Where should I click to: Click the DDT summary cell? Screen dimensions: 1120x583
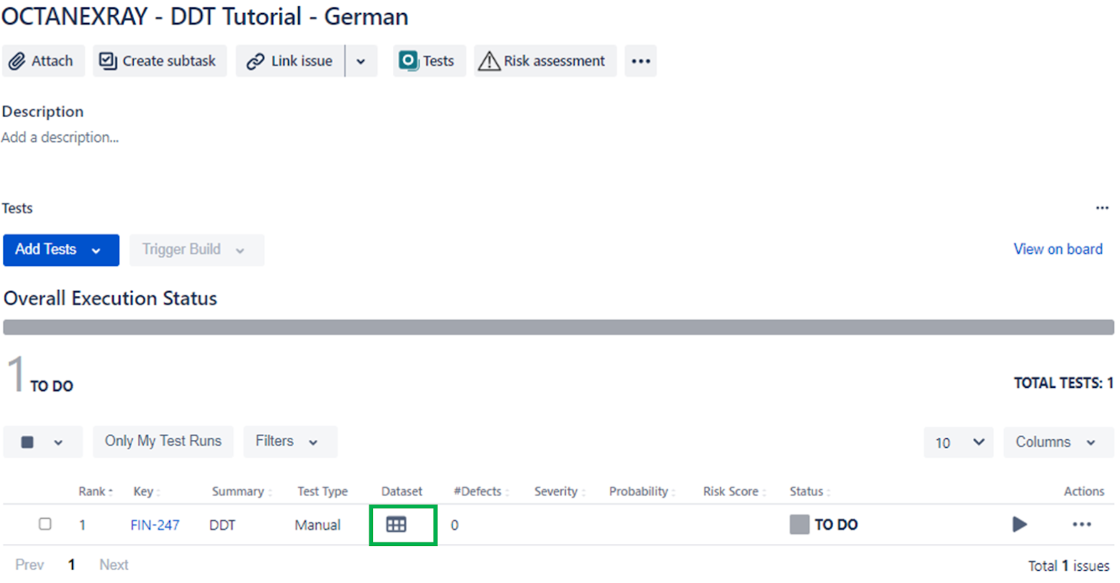[222, 525]
